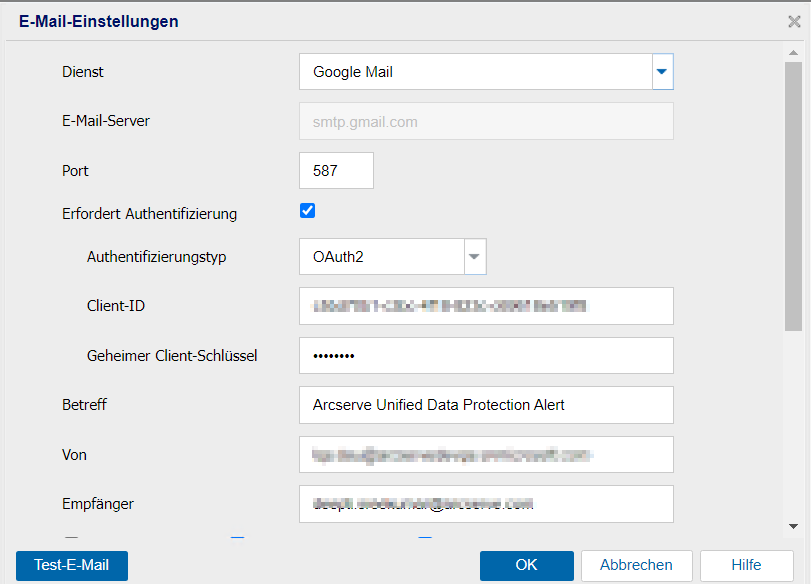Close the E-Mail-Einstellungen dialog
Screen dimensions: 811x584
click(x=794, y=21)
